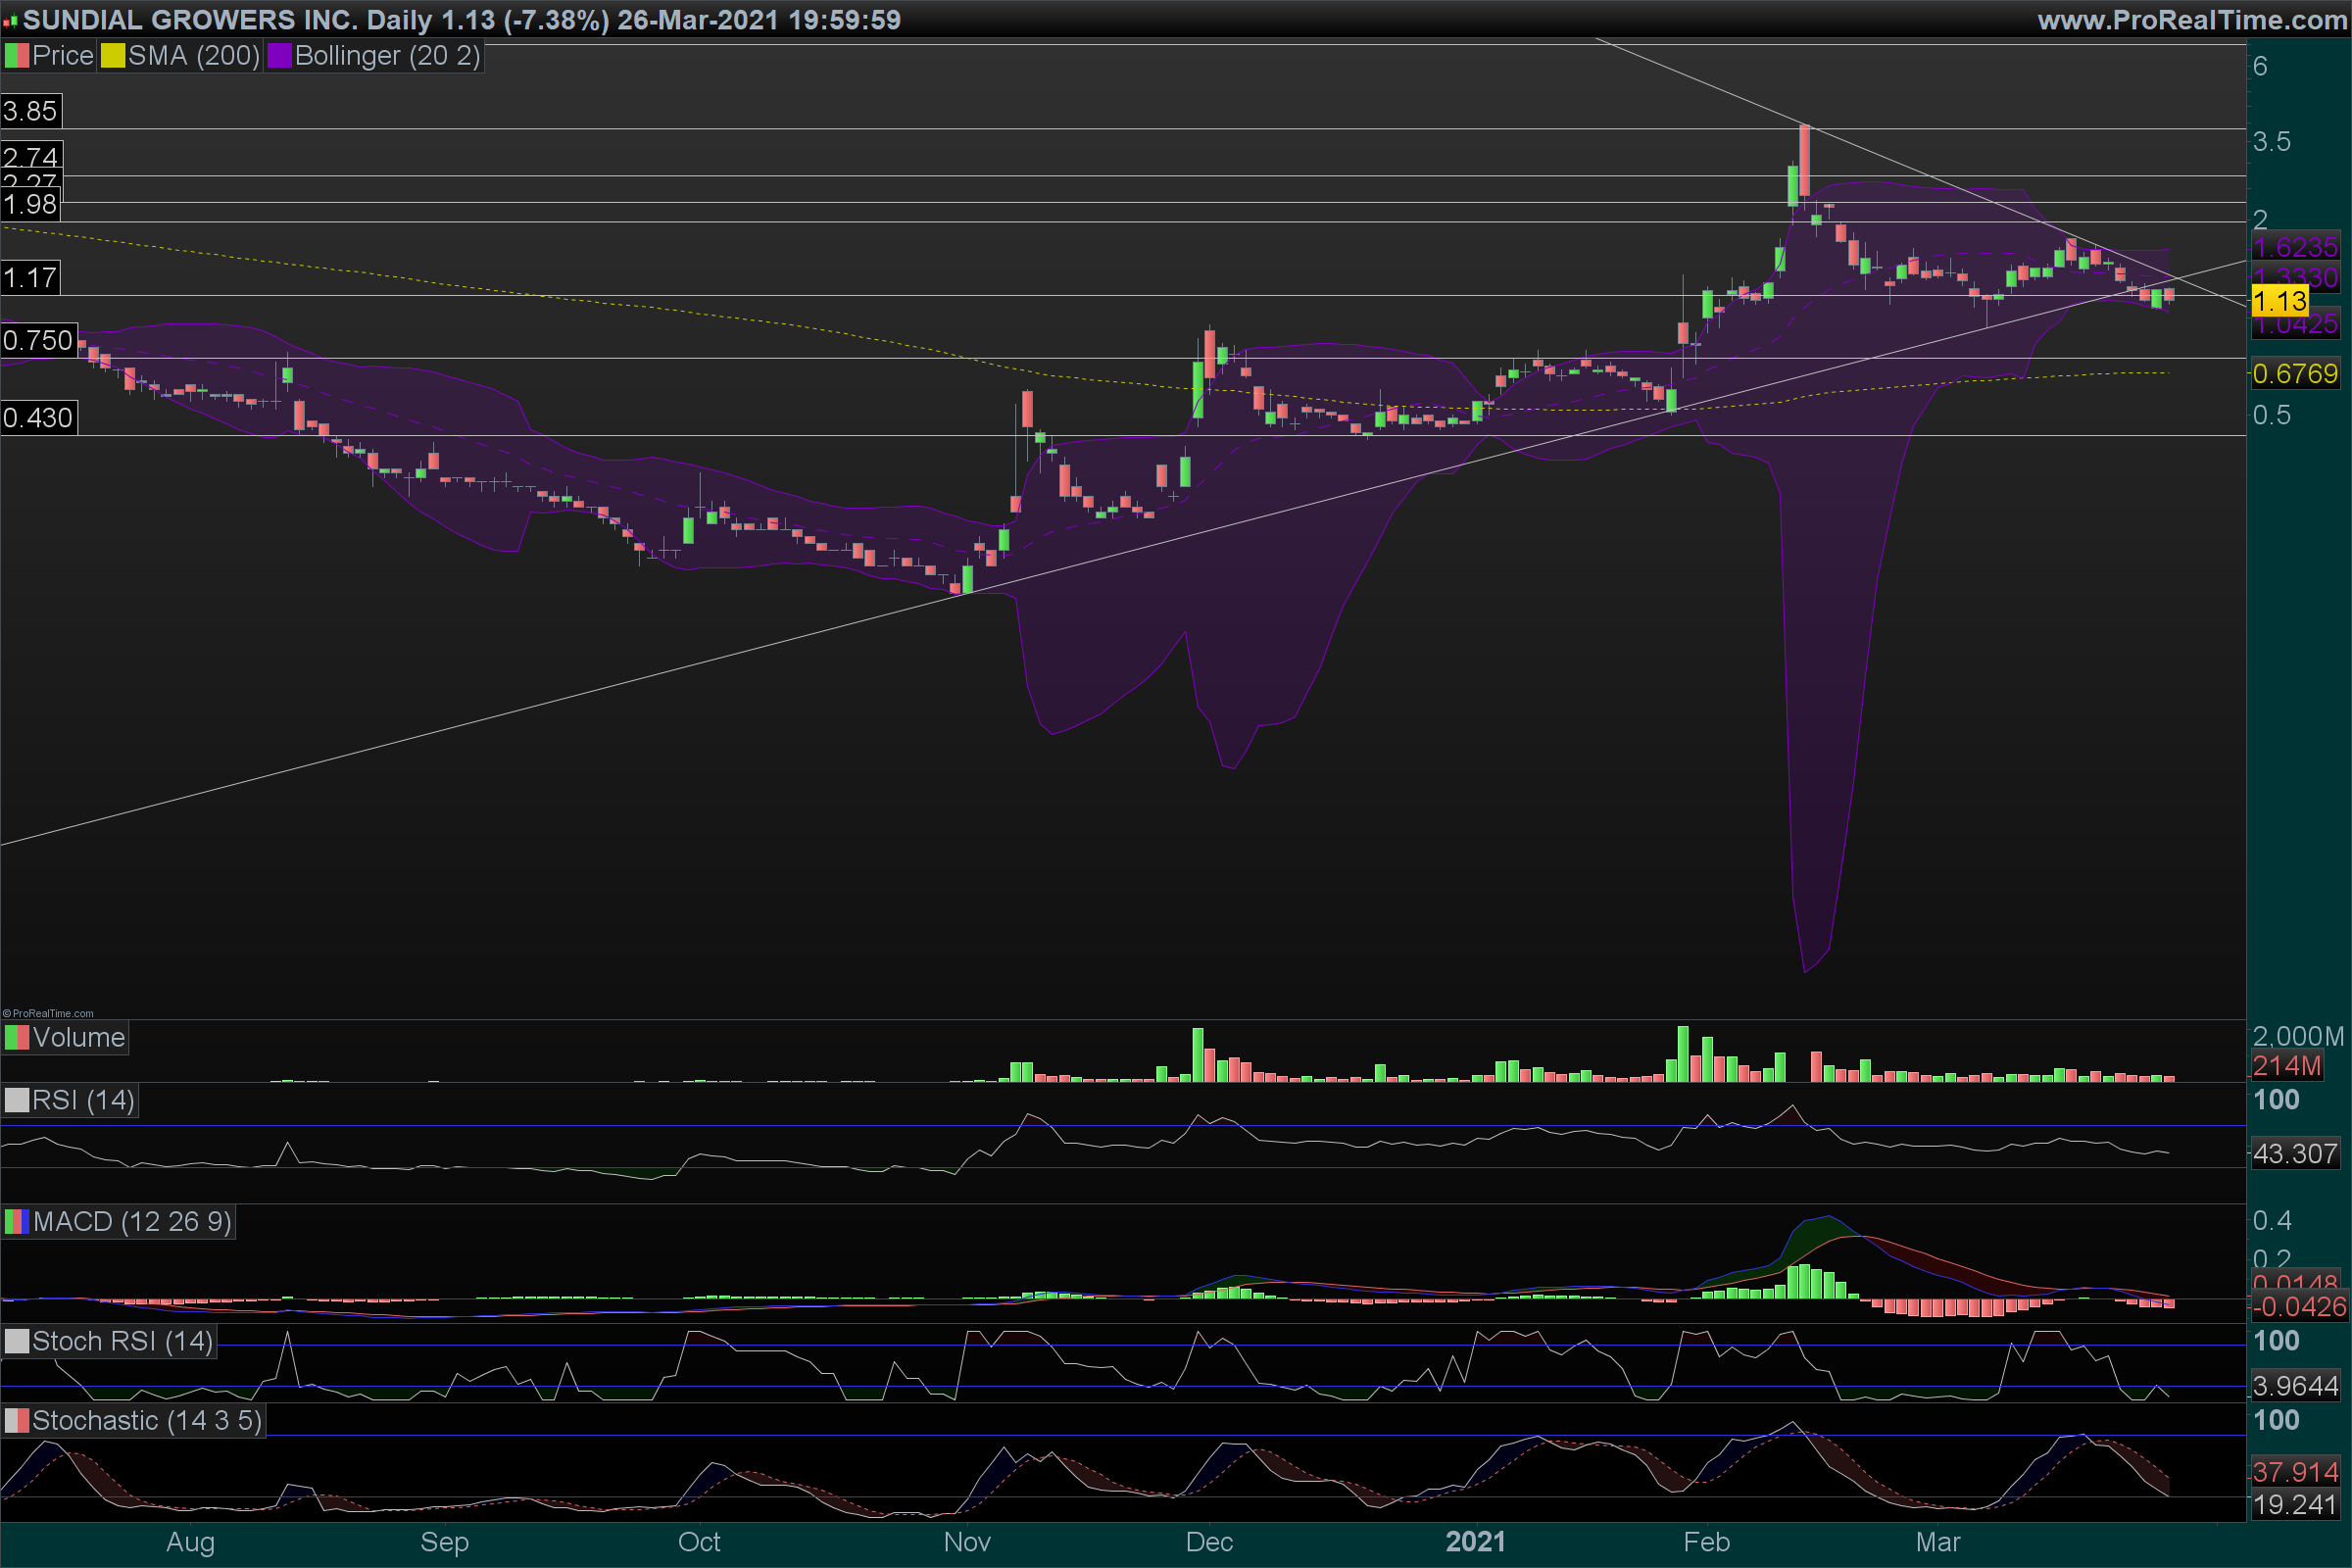Screen dimensions: 2352x1568
Task: Click the 2021 label on time axis
Action: pos(1475,1541)
